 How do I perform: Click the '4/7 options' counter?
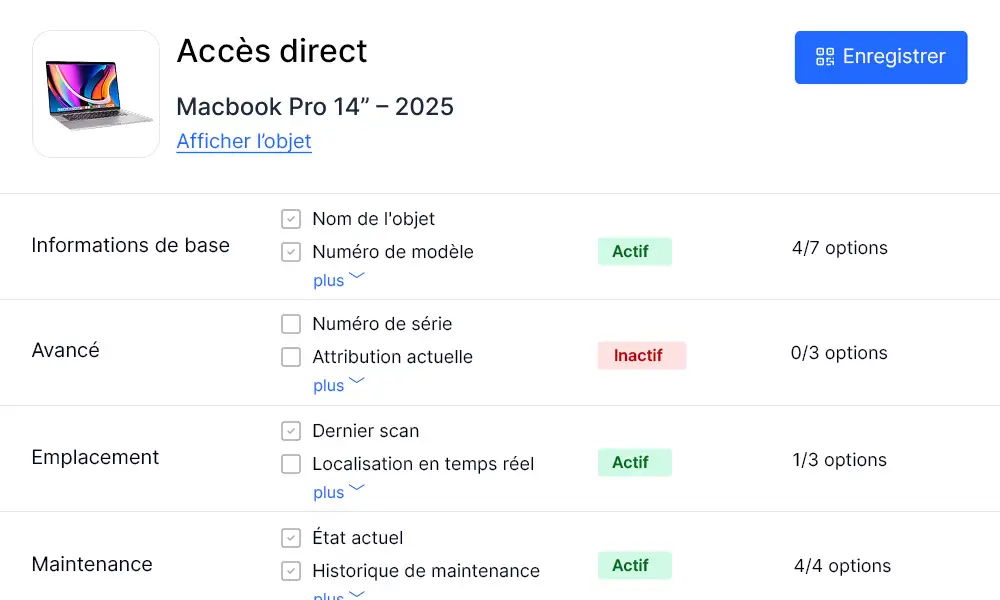pyautogui.click(x=839, y=247)
